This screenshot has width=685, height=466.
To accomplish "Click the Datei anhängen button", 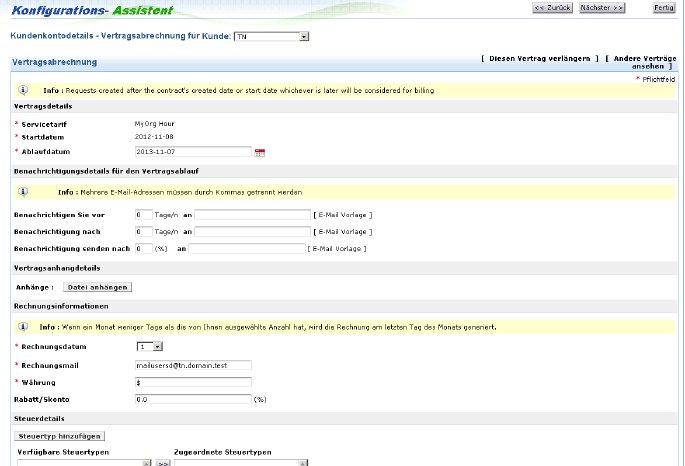I will pos(97,287).
